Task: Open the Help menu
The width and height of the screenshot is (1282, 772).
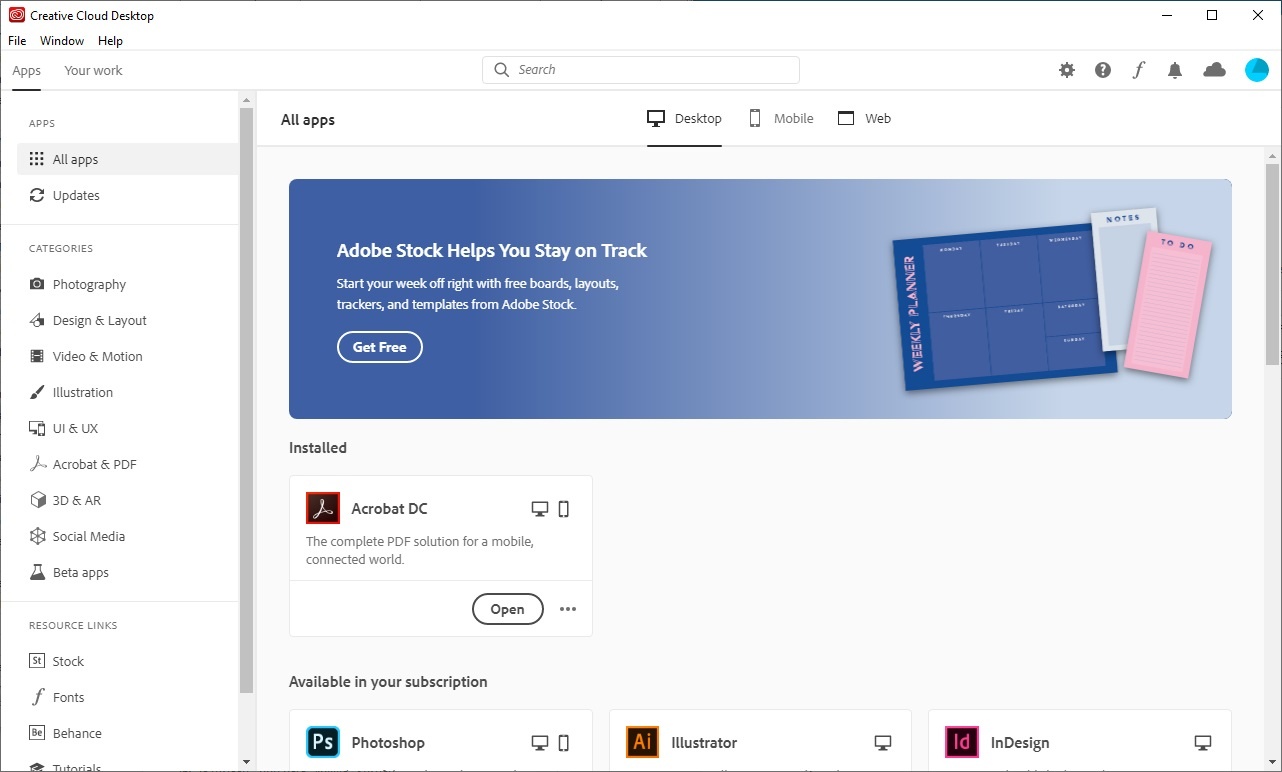Action: pyautogui.click(x=110, y=41)
